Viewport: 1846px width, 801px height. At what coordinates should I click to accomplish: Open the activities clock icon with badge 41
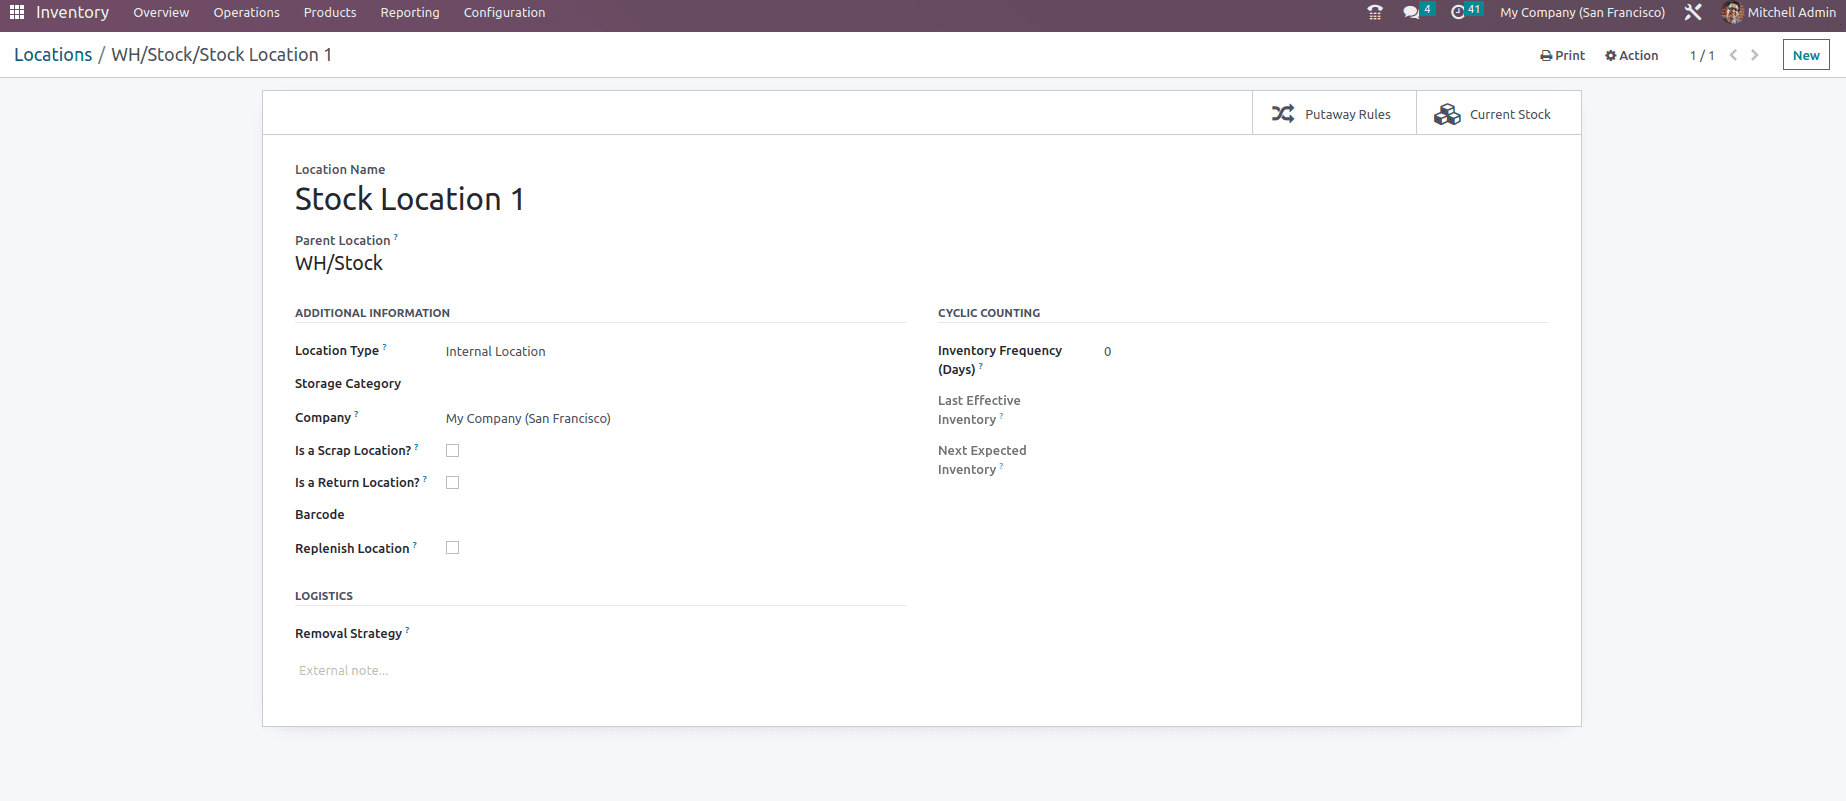pyautogui.click(x=1458, y=12)
